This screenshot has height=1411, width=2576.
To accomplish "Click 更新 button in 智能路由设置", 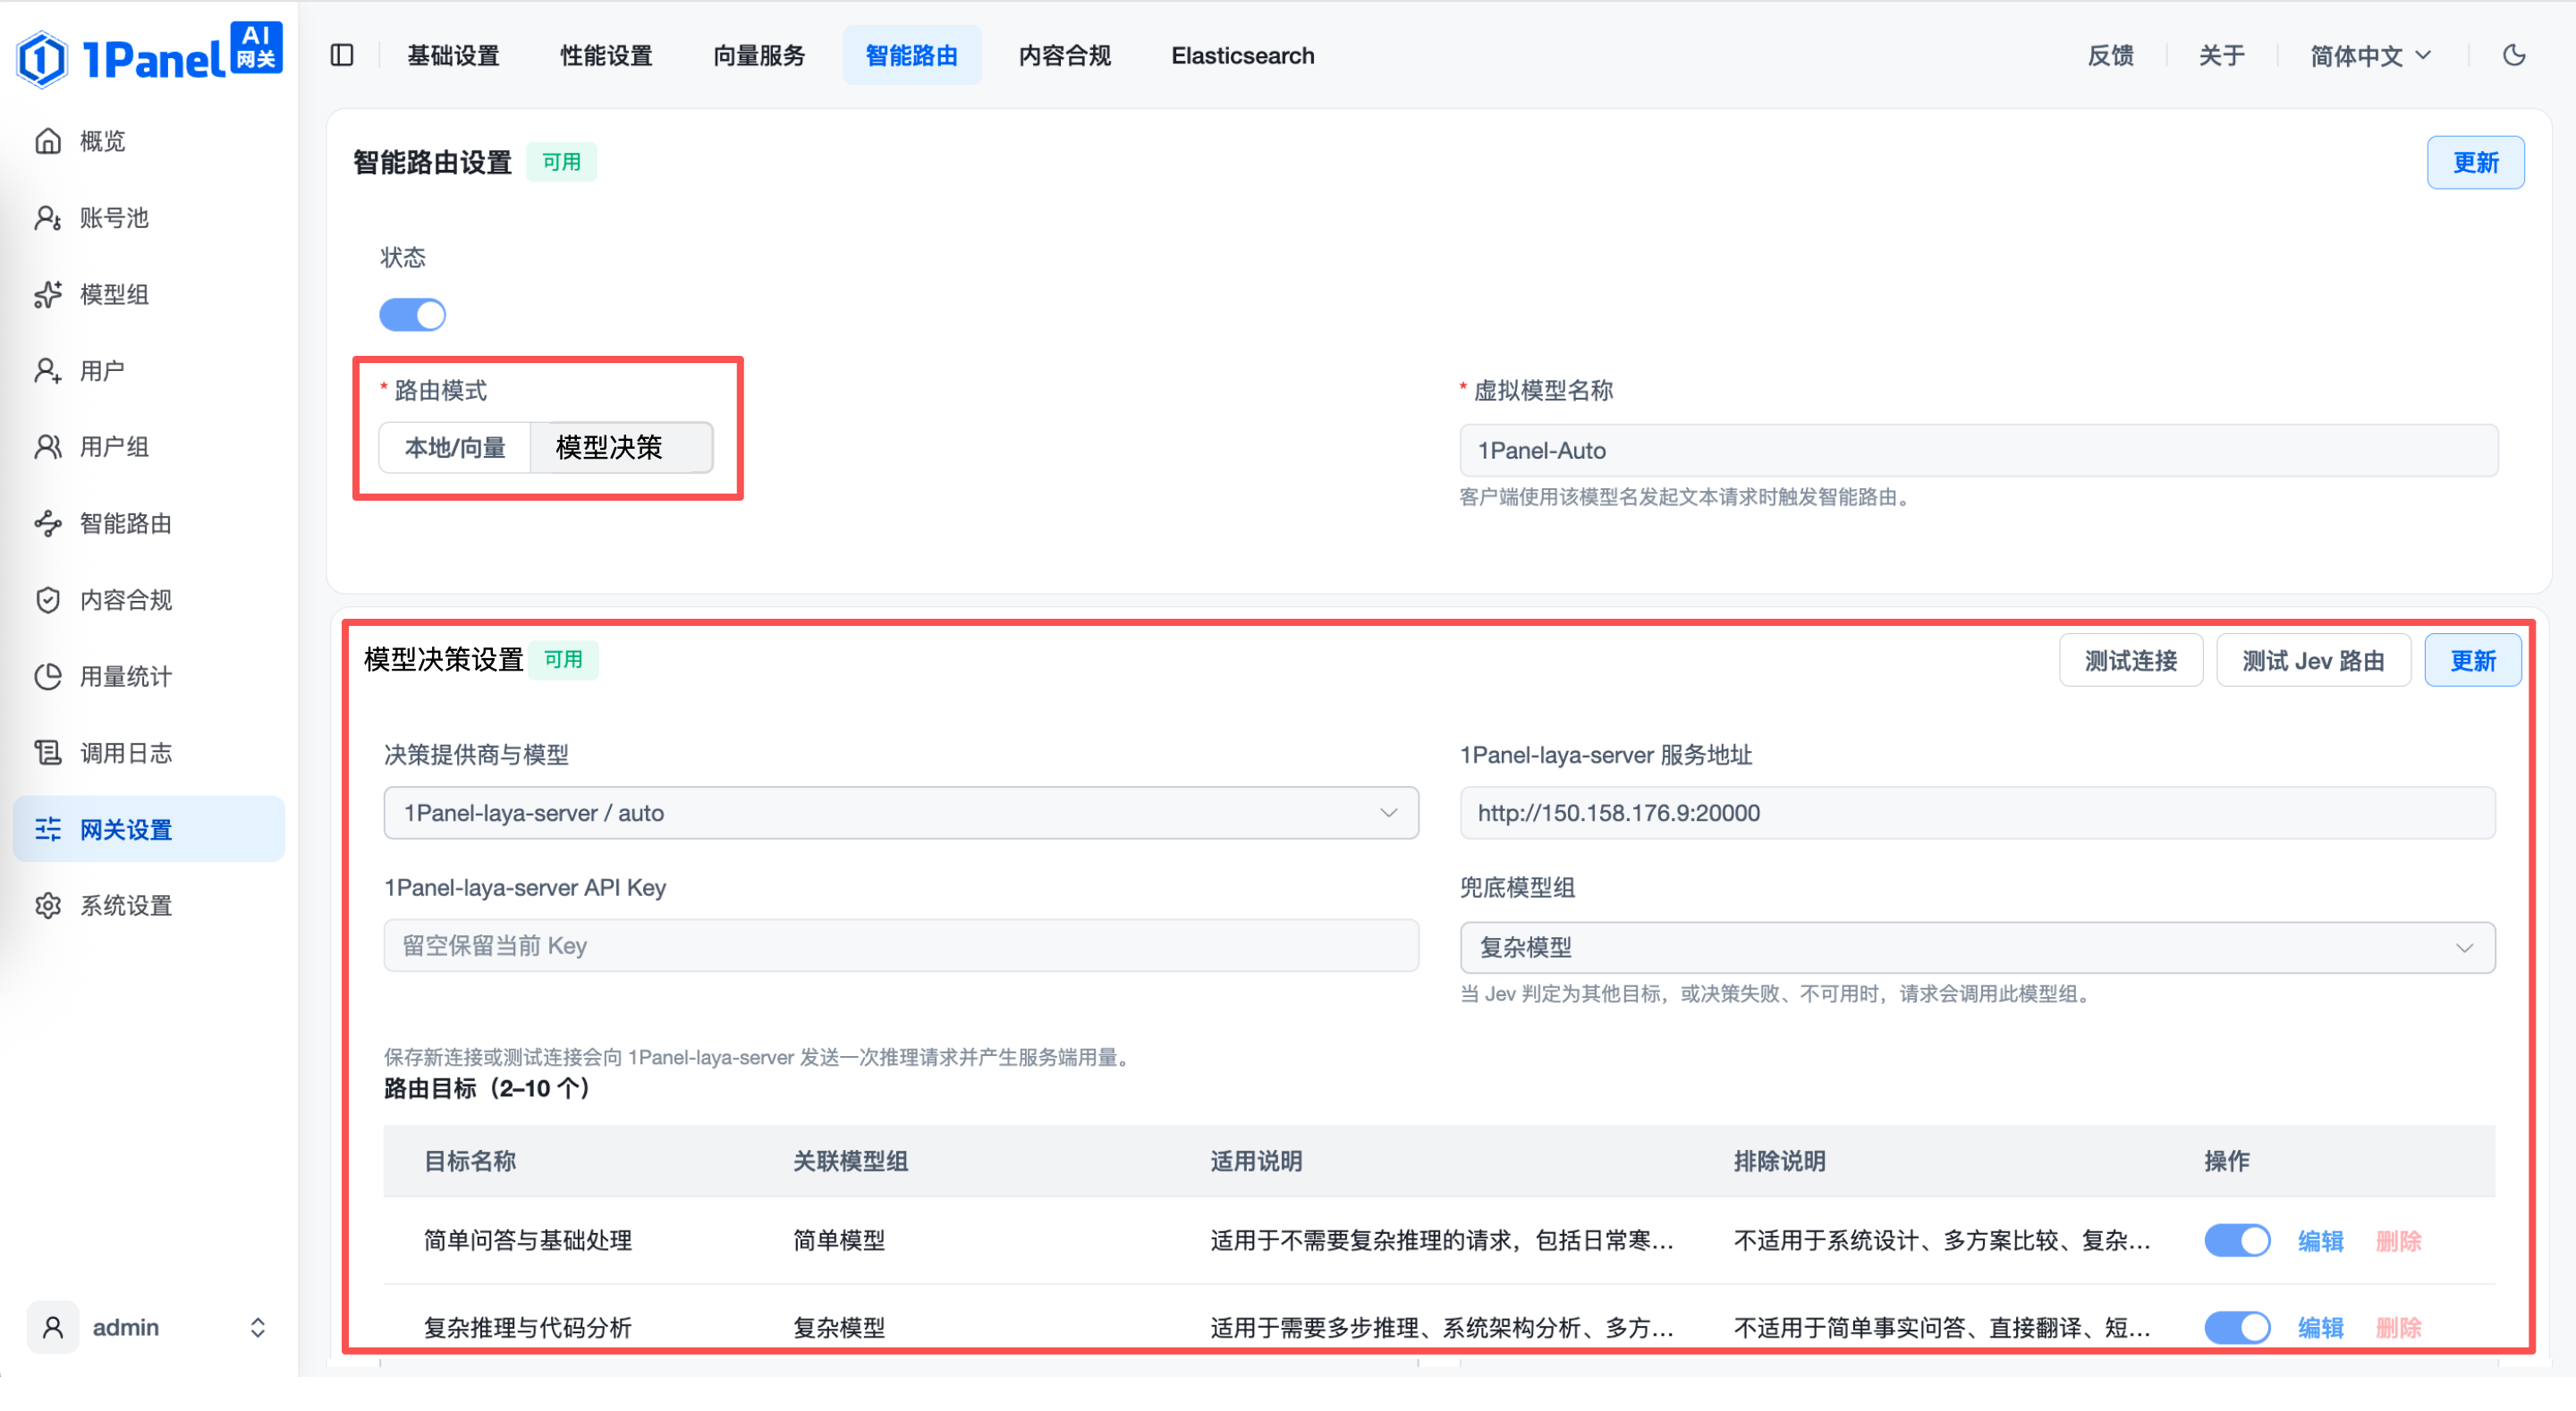I will point(2475,162).
